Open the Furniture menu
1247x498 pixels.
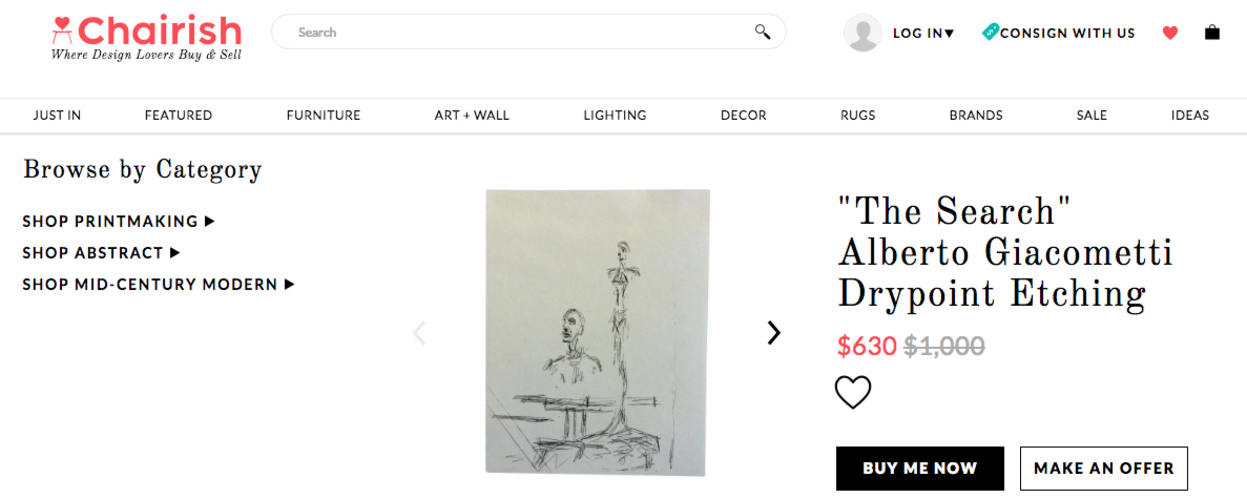pos(323,115)
